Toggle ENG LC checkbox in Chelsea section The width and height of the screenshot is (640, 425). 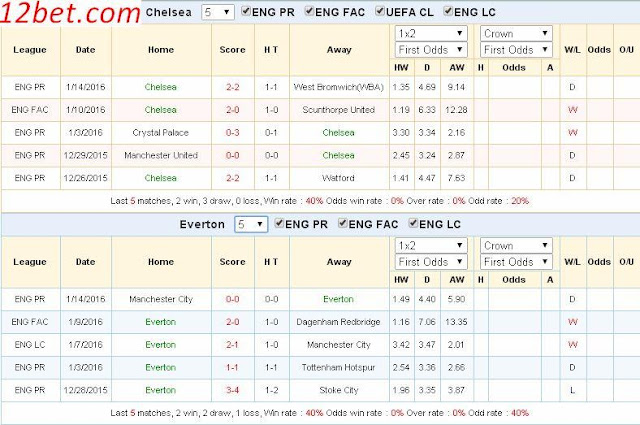(448, 11)
